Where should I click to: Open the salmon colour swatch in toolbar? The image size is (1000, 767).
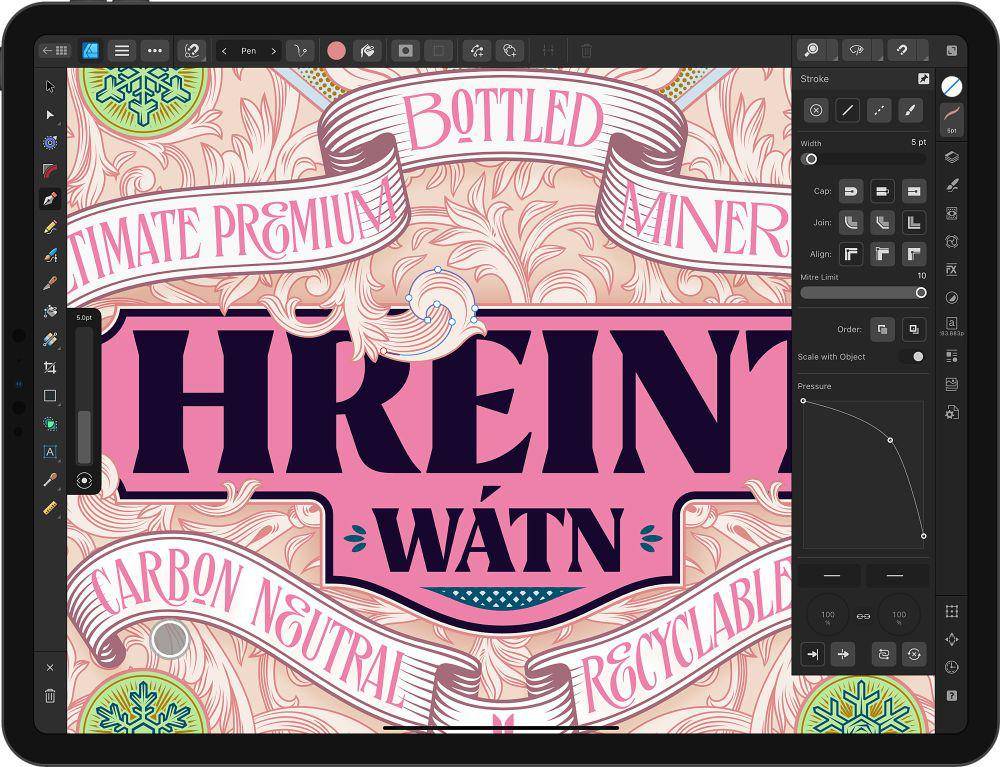click(336, 51)
